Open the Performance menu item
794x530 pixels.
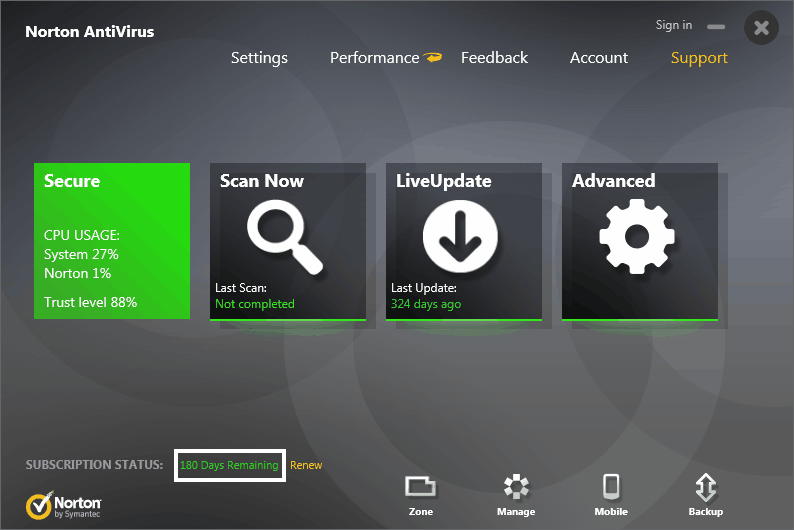point(375,58)
